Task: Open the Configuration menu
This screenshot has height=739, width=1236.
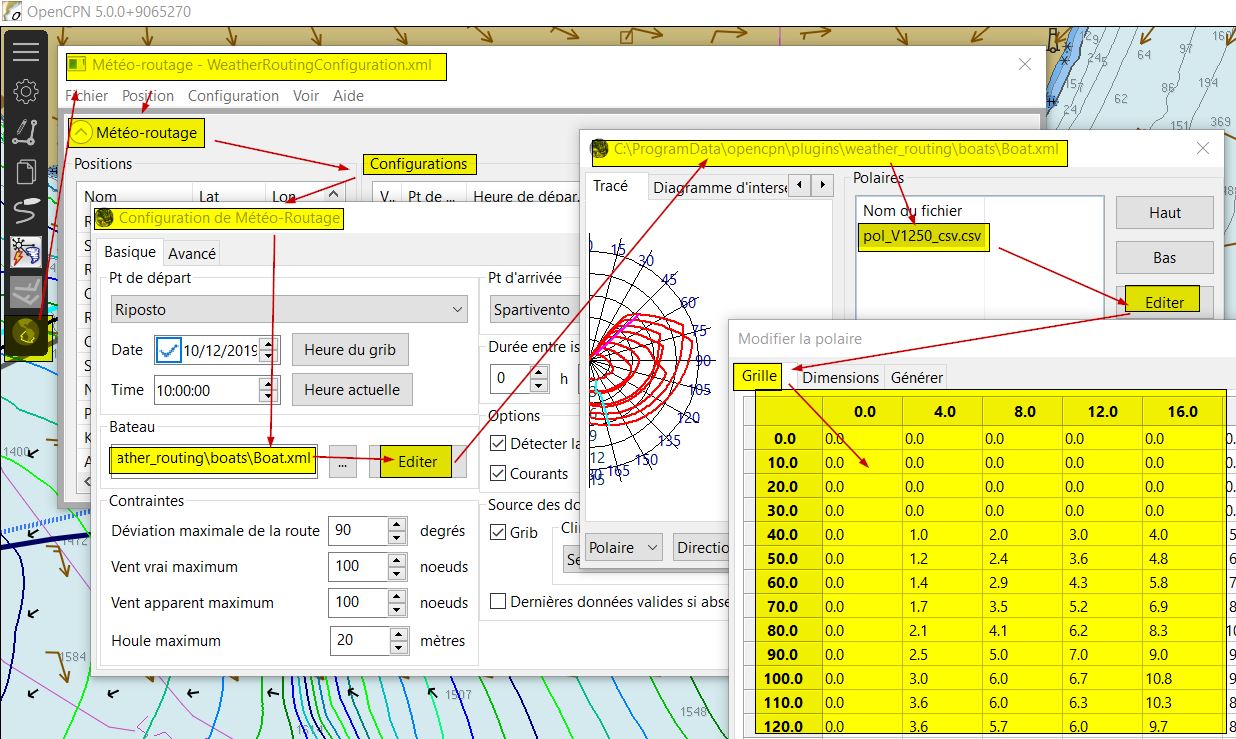Action: click(233, 96)
